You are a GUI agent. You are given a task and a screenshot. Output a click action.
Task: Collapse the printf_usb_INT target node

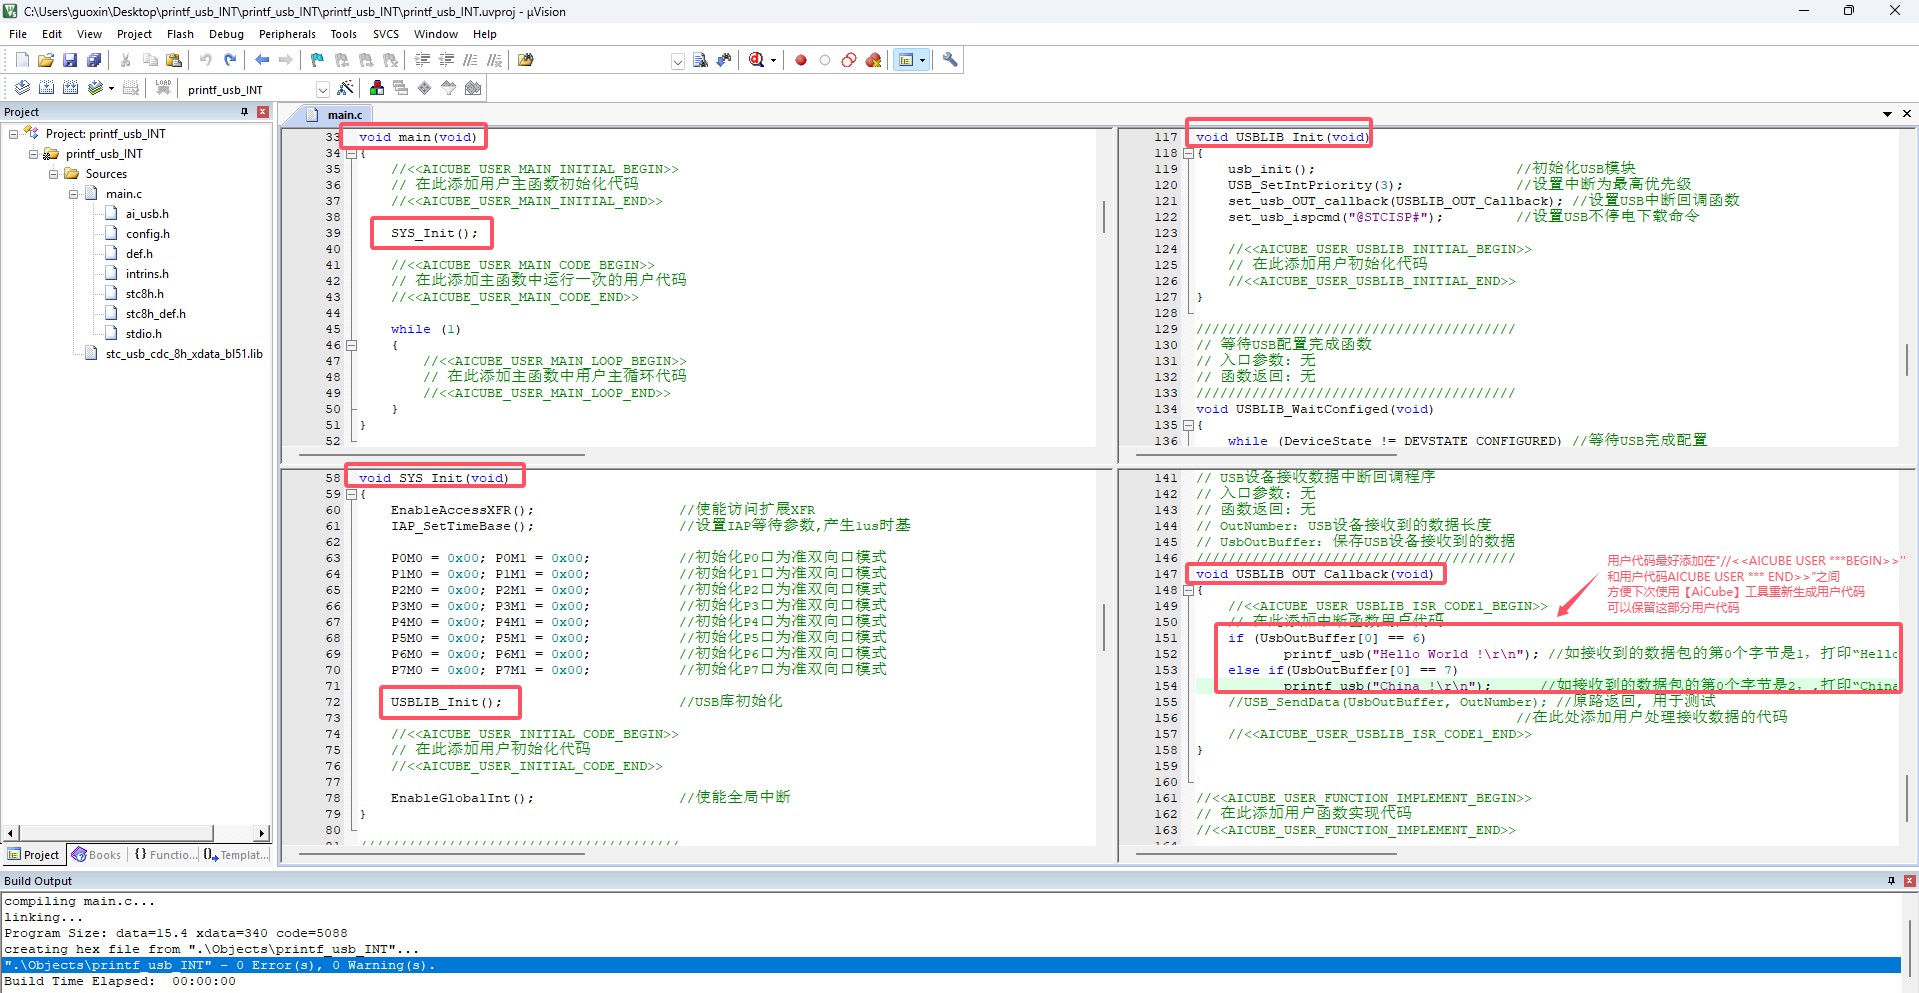[x=34, y=154]
